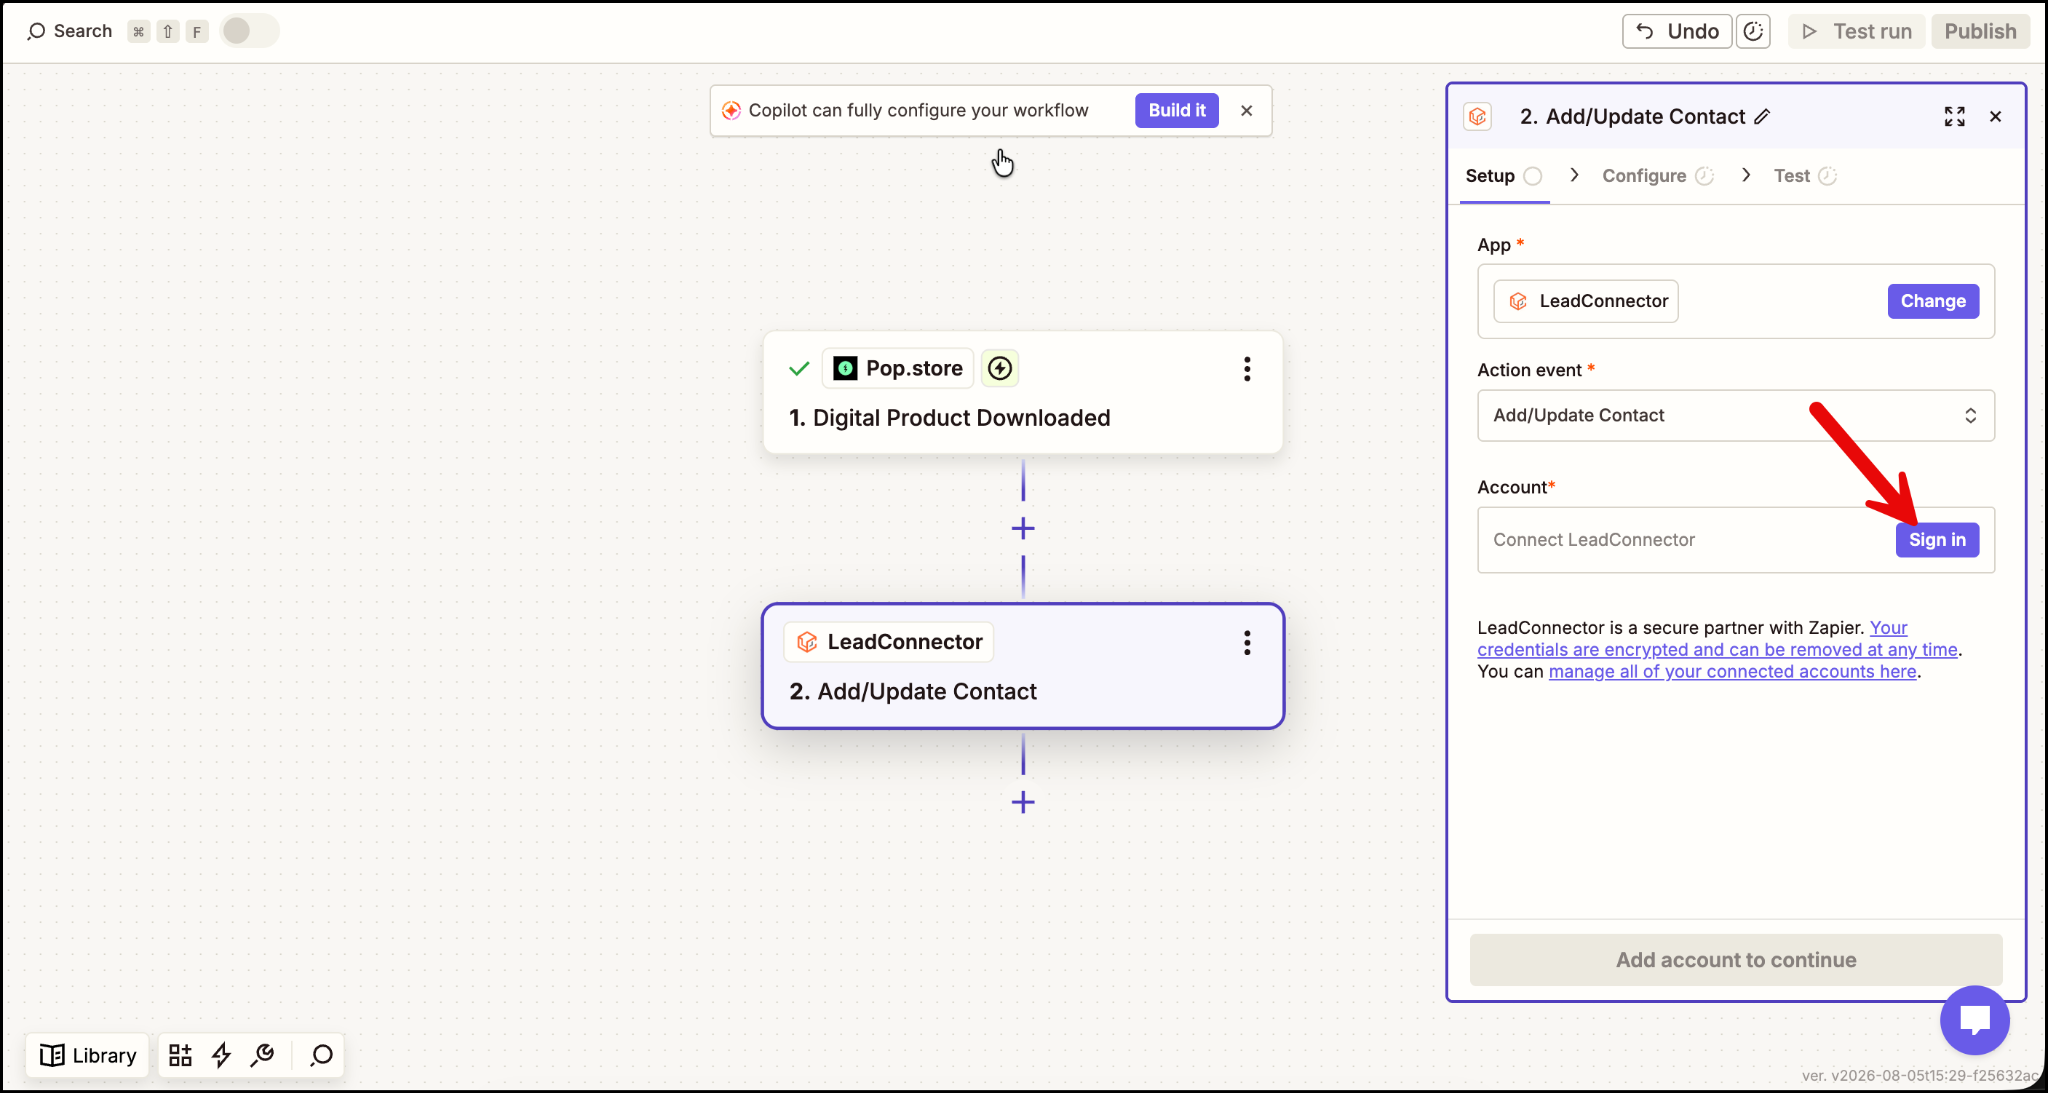2048x1093 pixels.
Task: Expand the step panel to fullscreen
Action: pos(1954,117)
